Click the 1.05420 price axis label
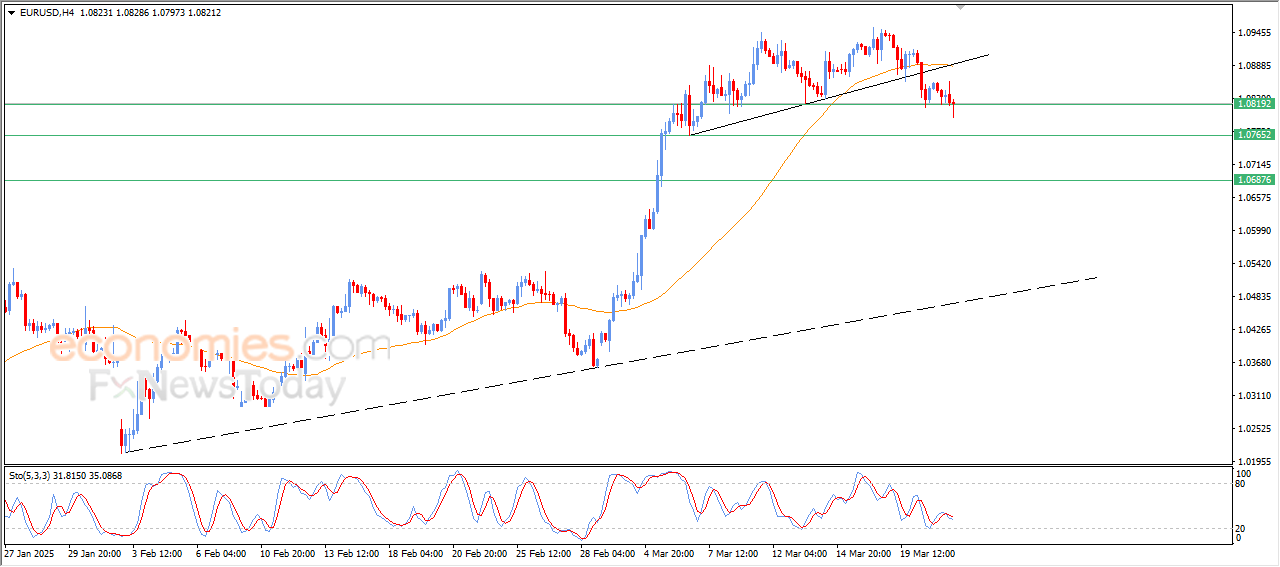The height and width of the screenshot is (567, 1280). point(1253,264)
